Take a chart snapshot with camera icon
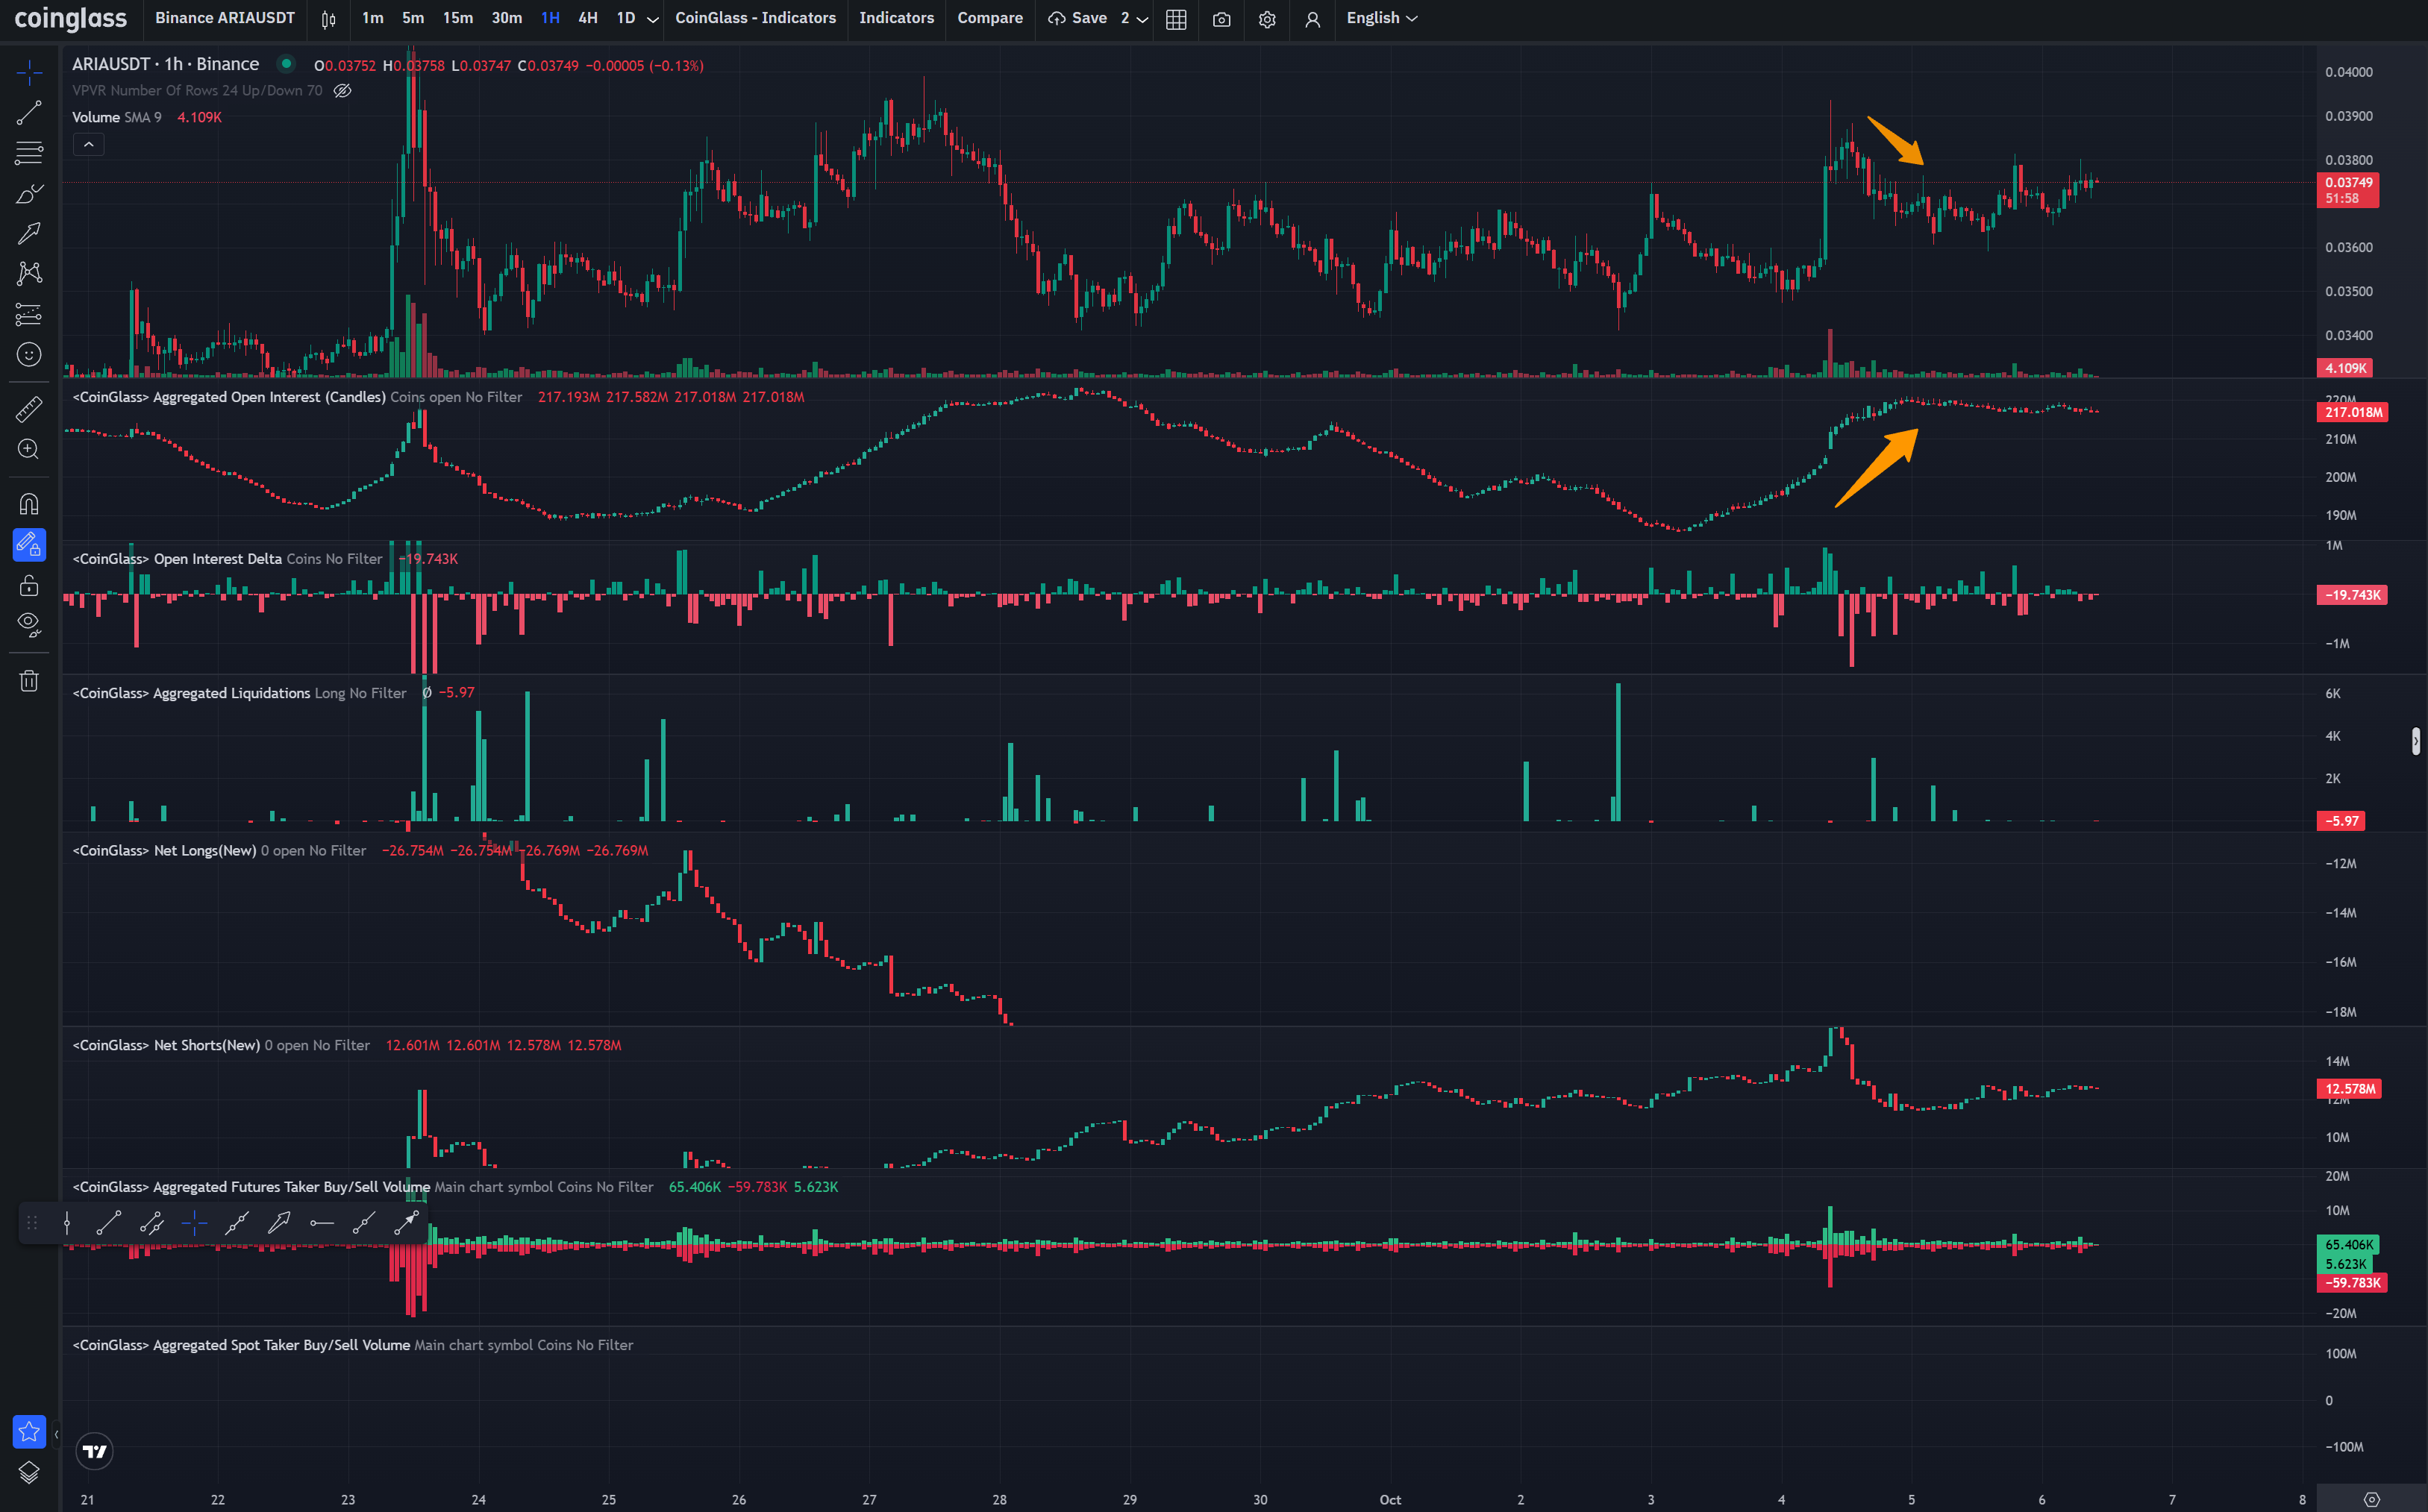The width and height of the screenshot is (2428, 1512). 1221,19
